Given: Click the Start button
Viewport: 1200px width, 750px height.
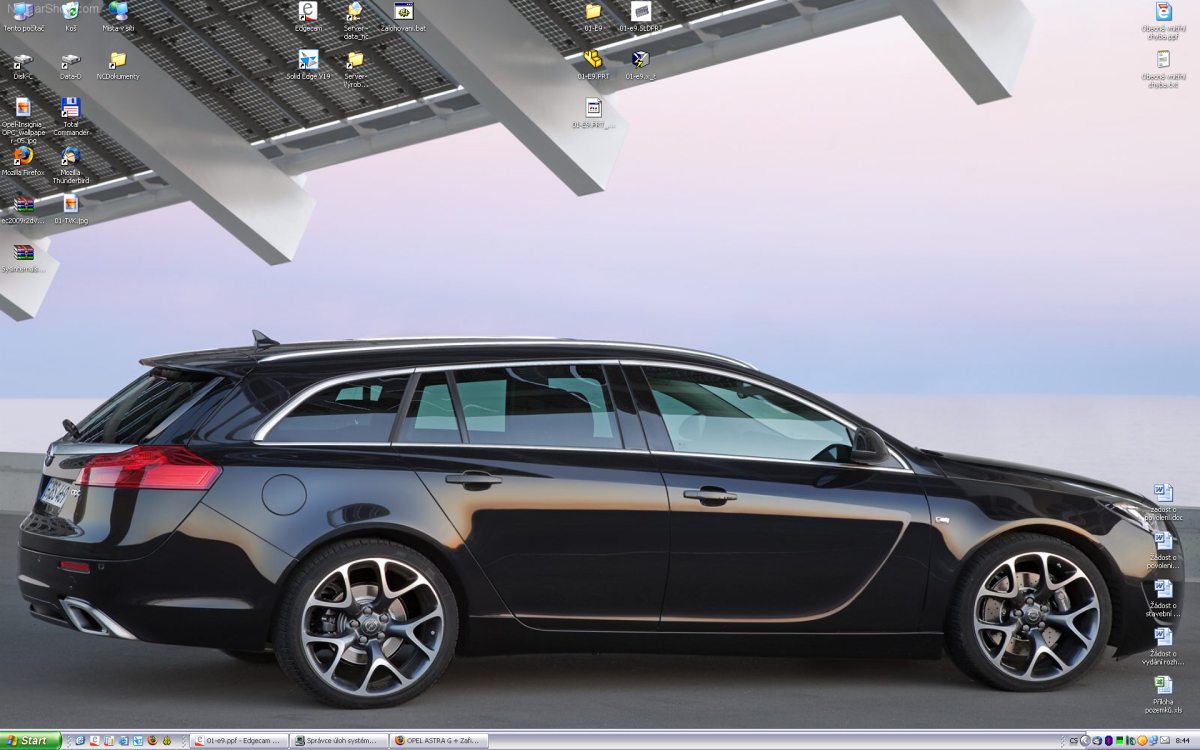Looking at the screenshot, I should click(x=30, y=741).
